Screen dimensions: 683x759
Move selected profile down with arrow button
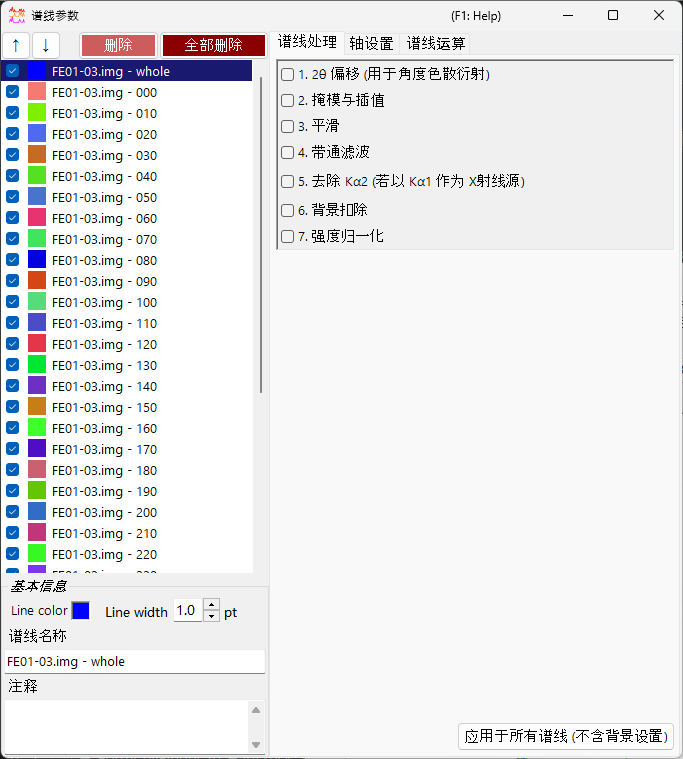click(46, 46)
